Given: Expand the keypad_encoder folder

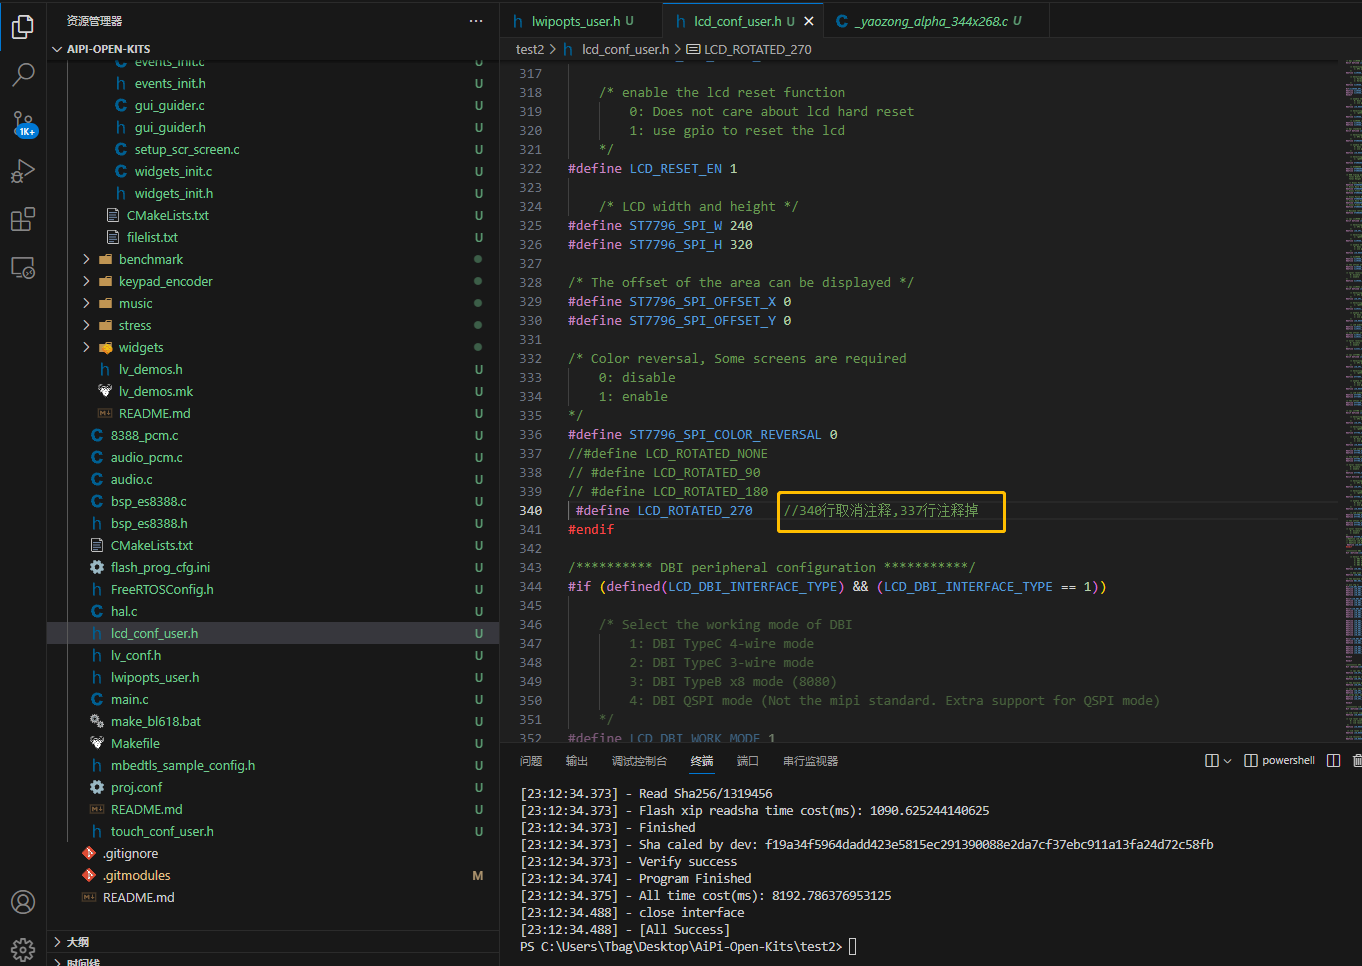Looking at the screenshot, I should [x=86, y=281].
